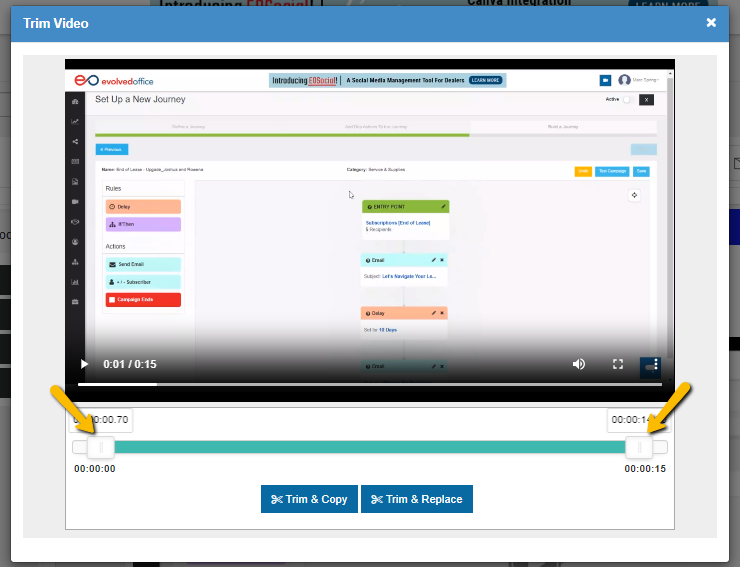Click the hierarchy icon in video sidebar
740x567 pixels.
[75, 262]
